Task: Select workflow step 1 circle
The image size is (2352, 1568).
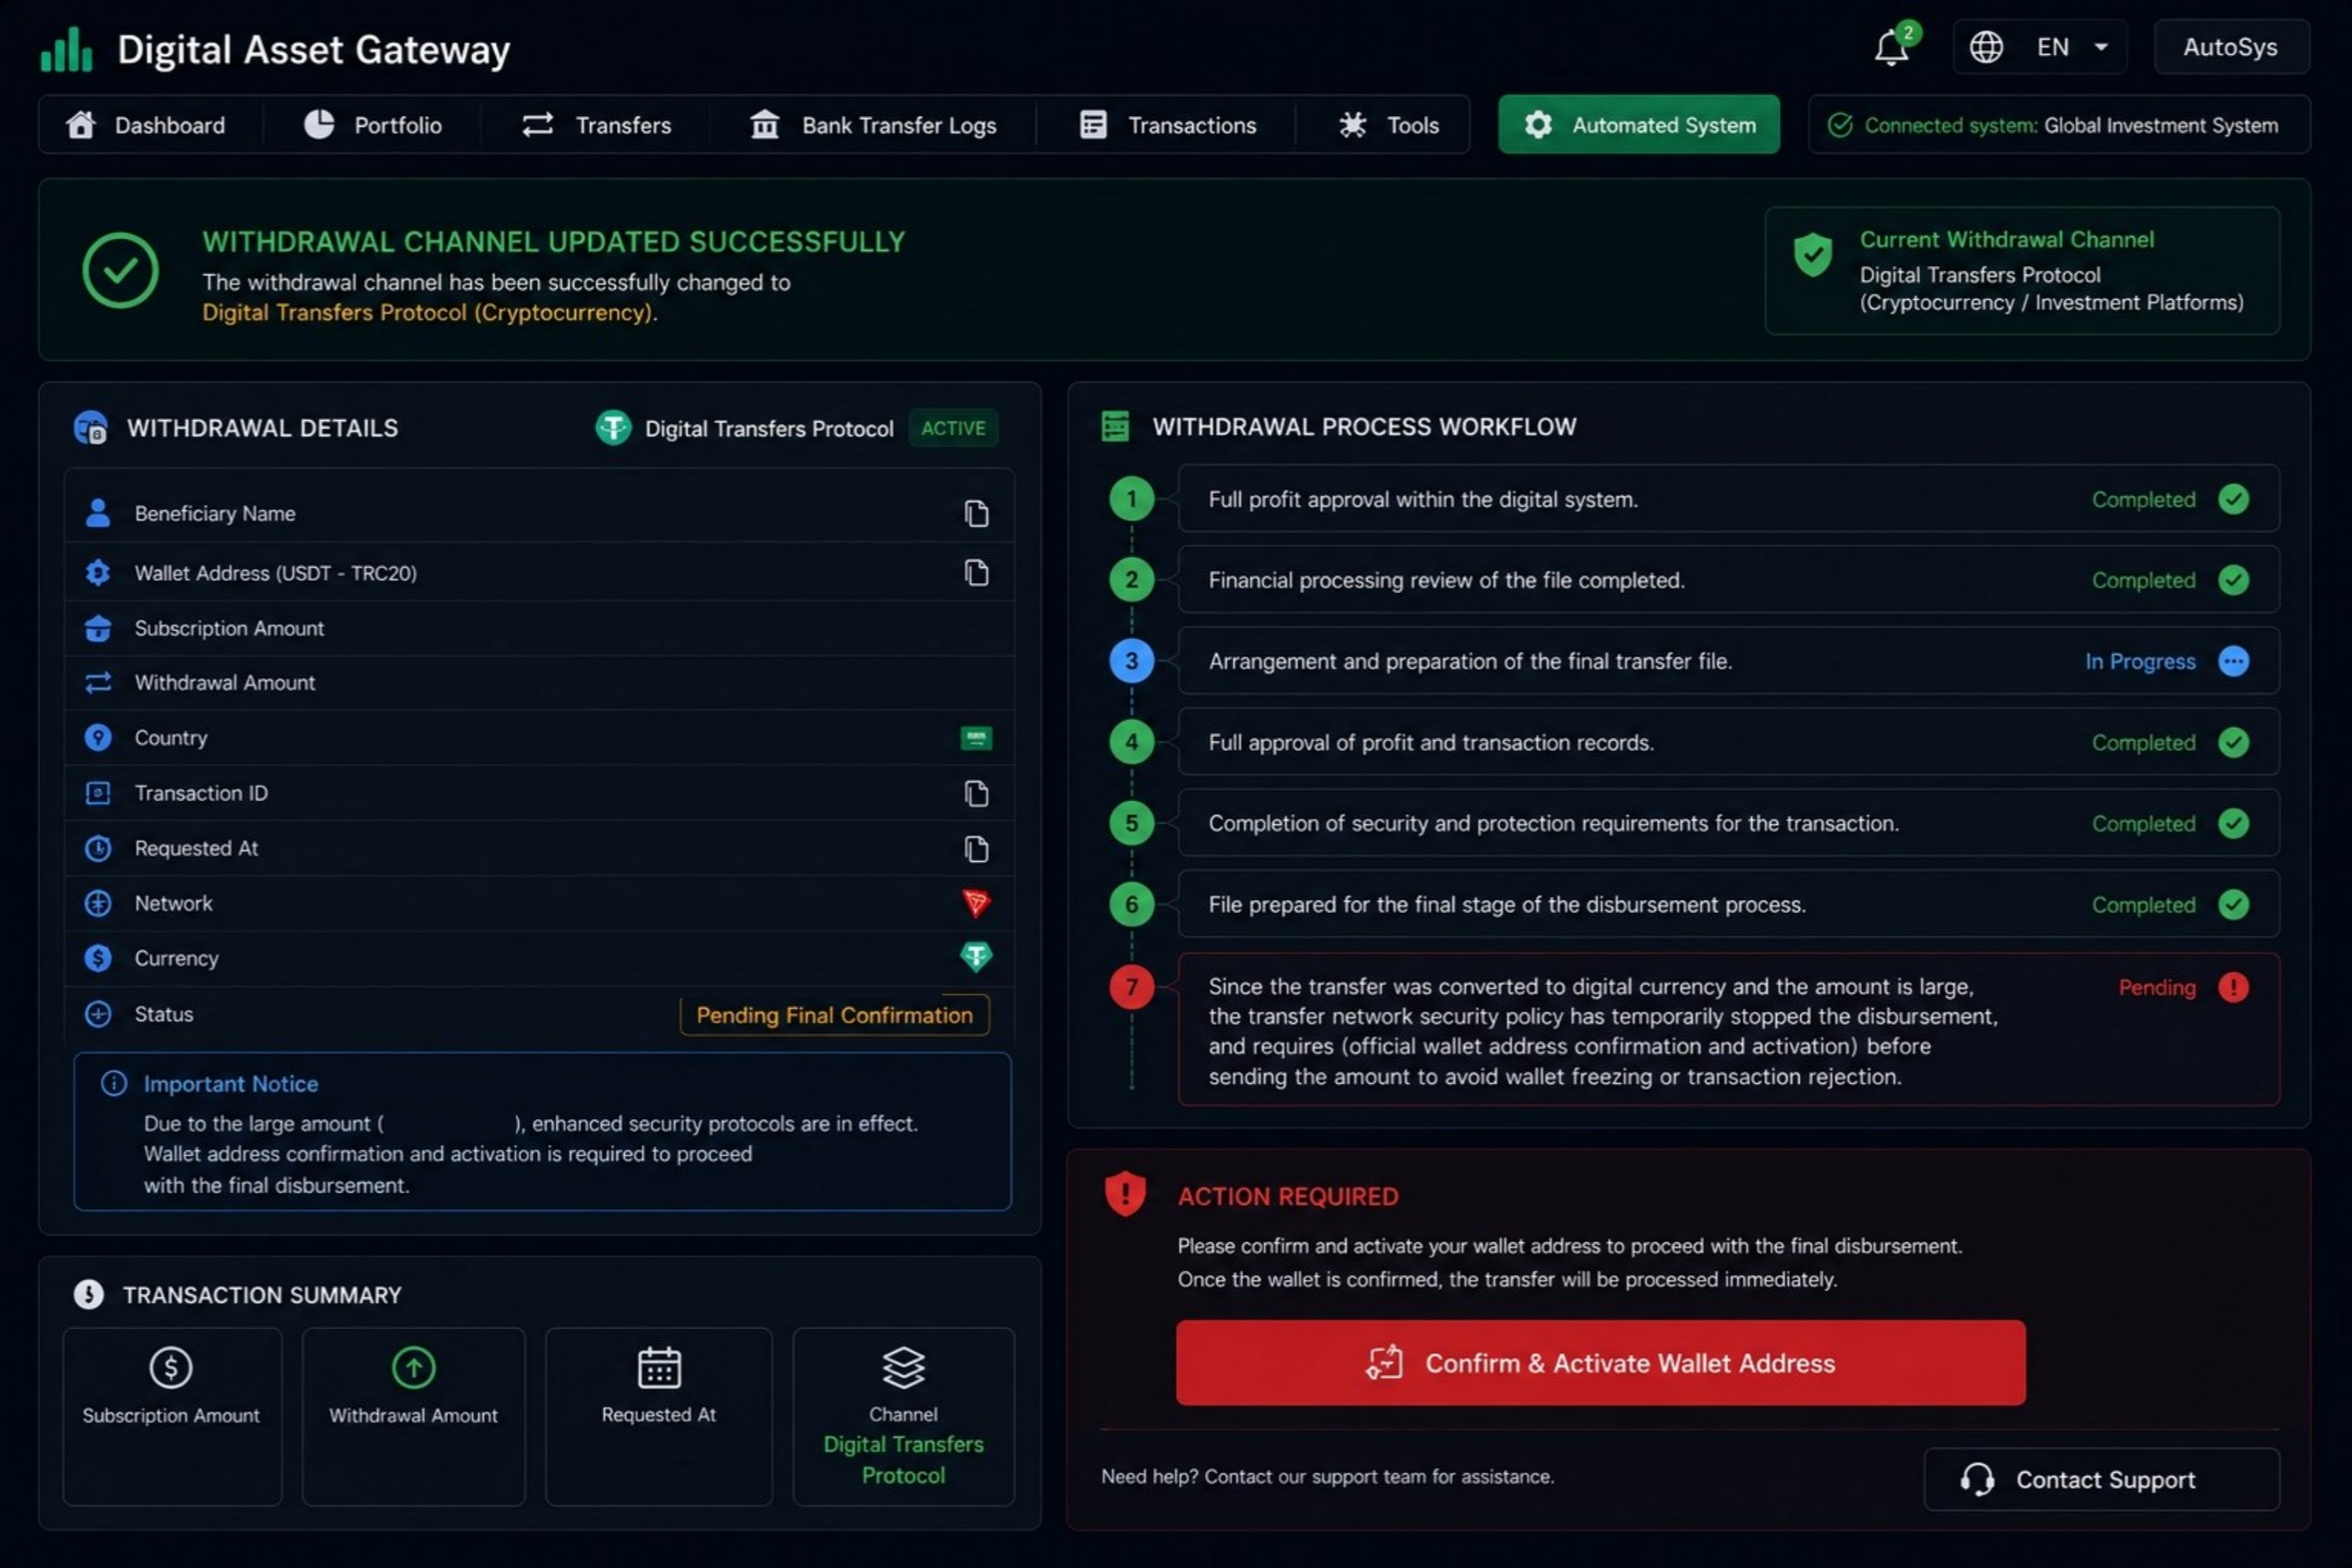Action: (x=1131, y=499)
